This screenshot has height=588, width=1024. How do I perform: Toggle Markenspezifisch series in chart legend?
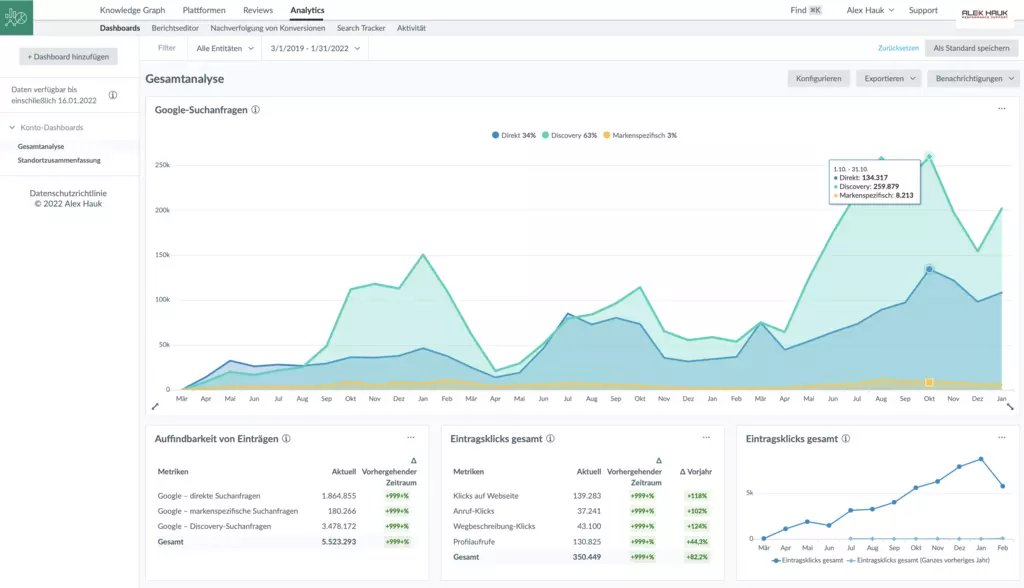[639, 135]
